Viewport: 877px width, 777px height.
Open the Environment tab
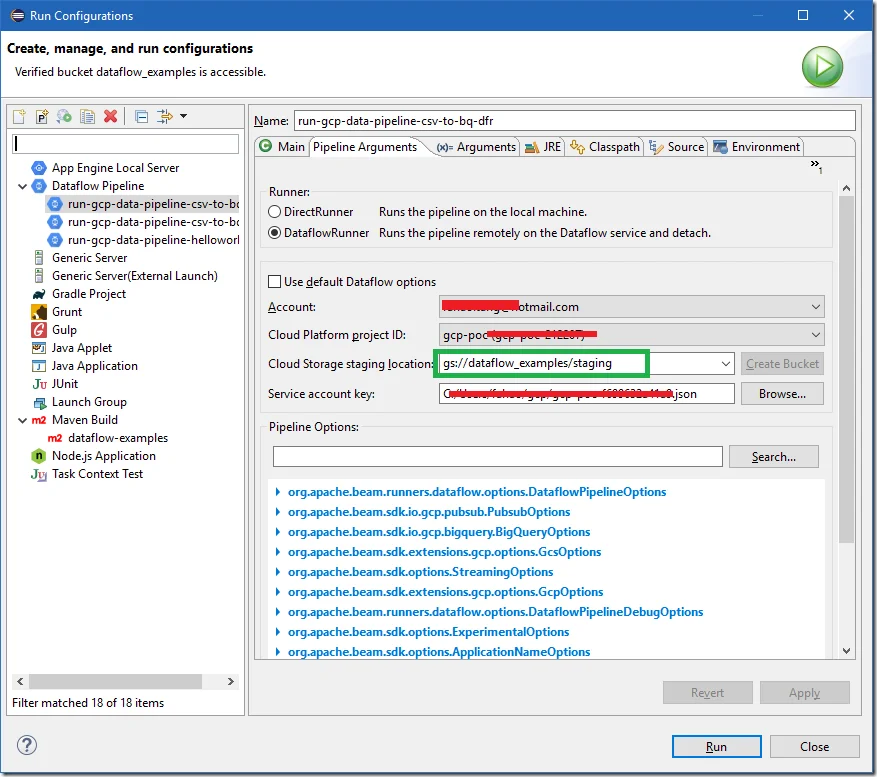point(756,147)
